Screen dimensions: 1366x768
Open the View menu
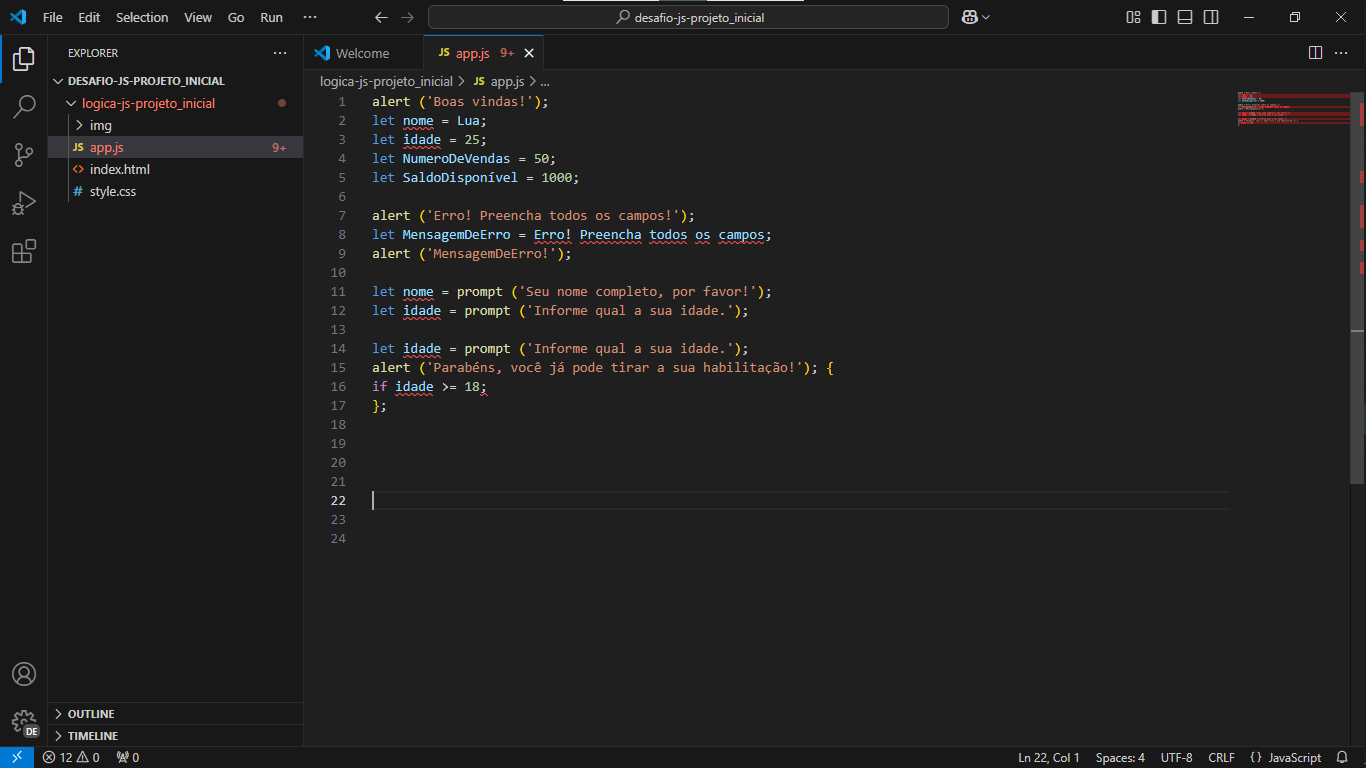198,17
